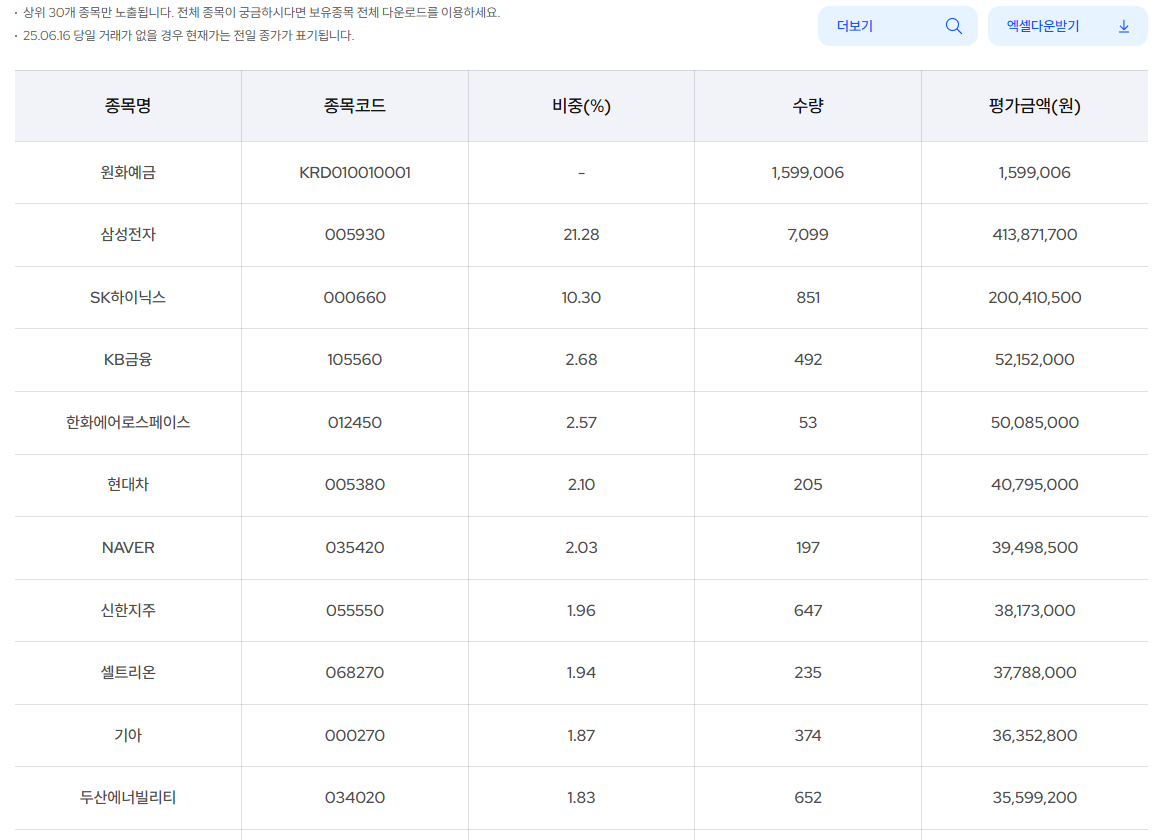Click amount 37,788,000
Screen dimensions: 1157x840
click(1035, 672)
